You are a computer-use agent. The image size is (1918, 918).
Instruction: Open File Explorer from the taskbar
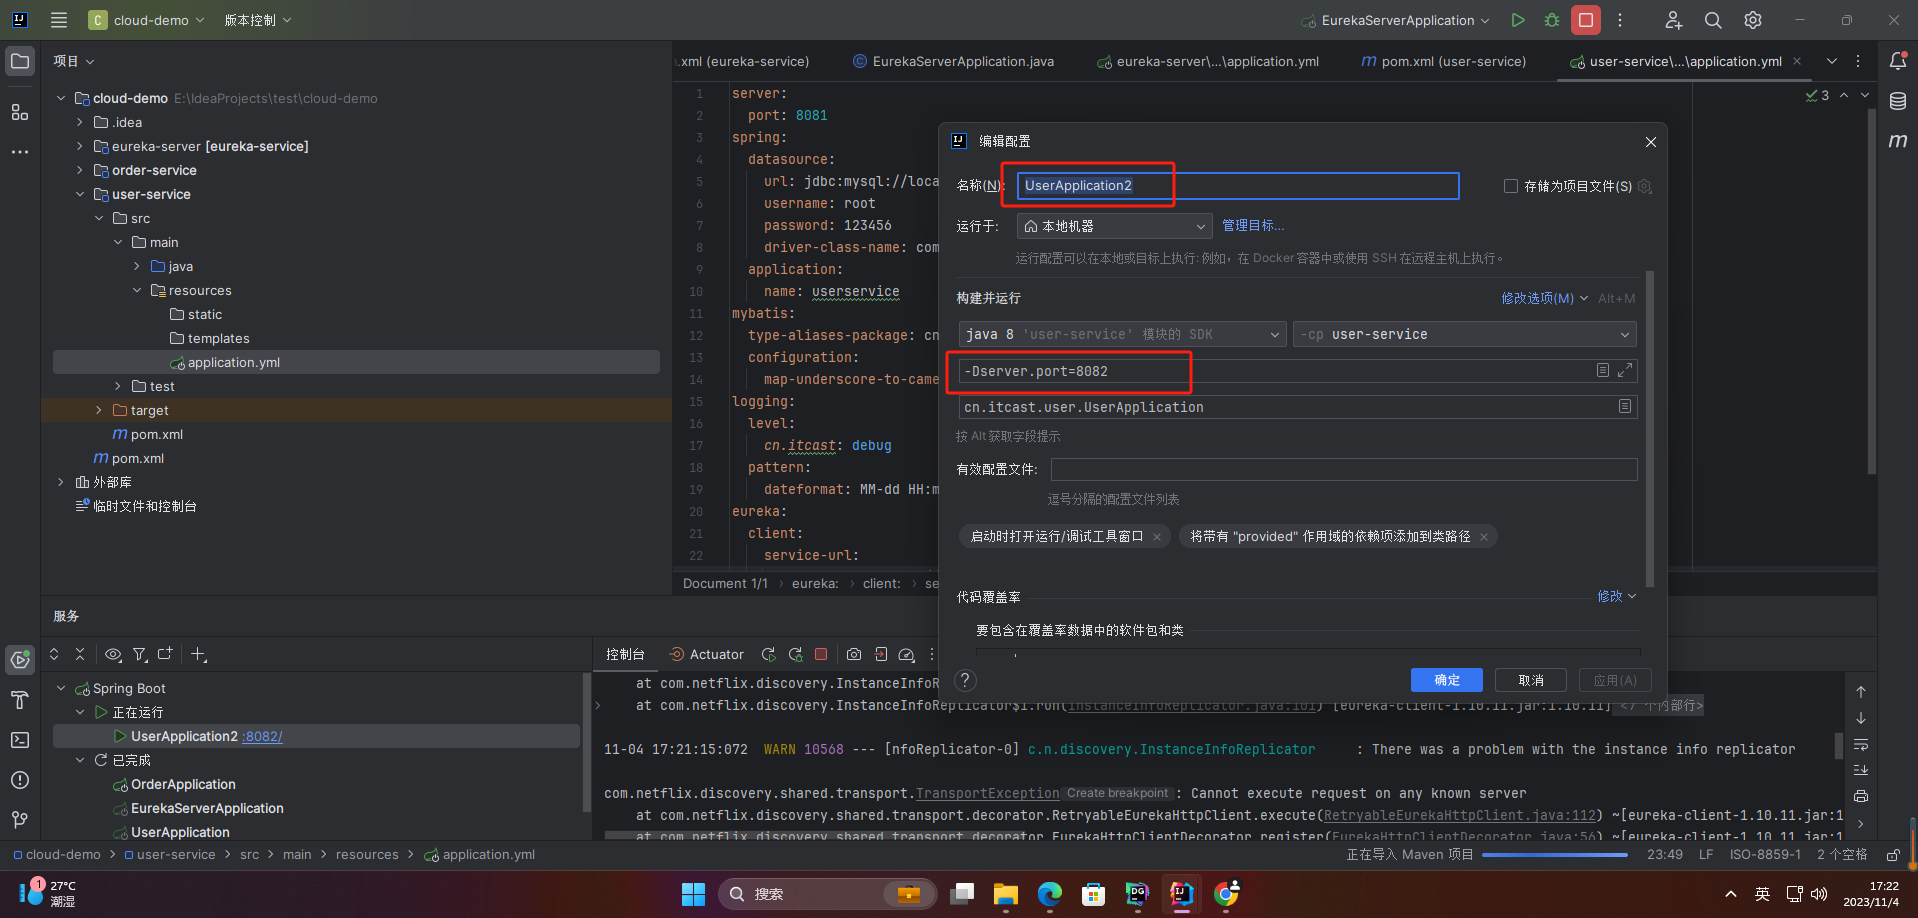click(1006, 894)
